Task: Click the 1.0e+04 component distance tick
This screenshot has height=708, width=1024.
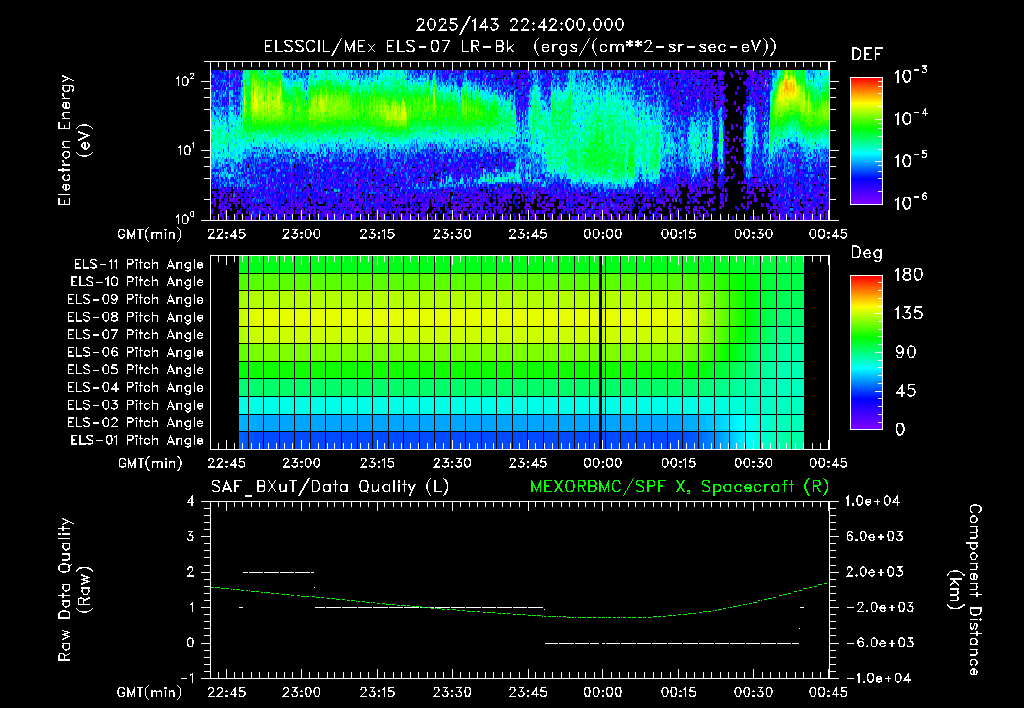Action: (x=872, y=501)
